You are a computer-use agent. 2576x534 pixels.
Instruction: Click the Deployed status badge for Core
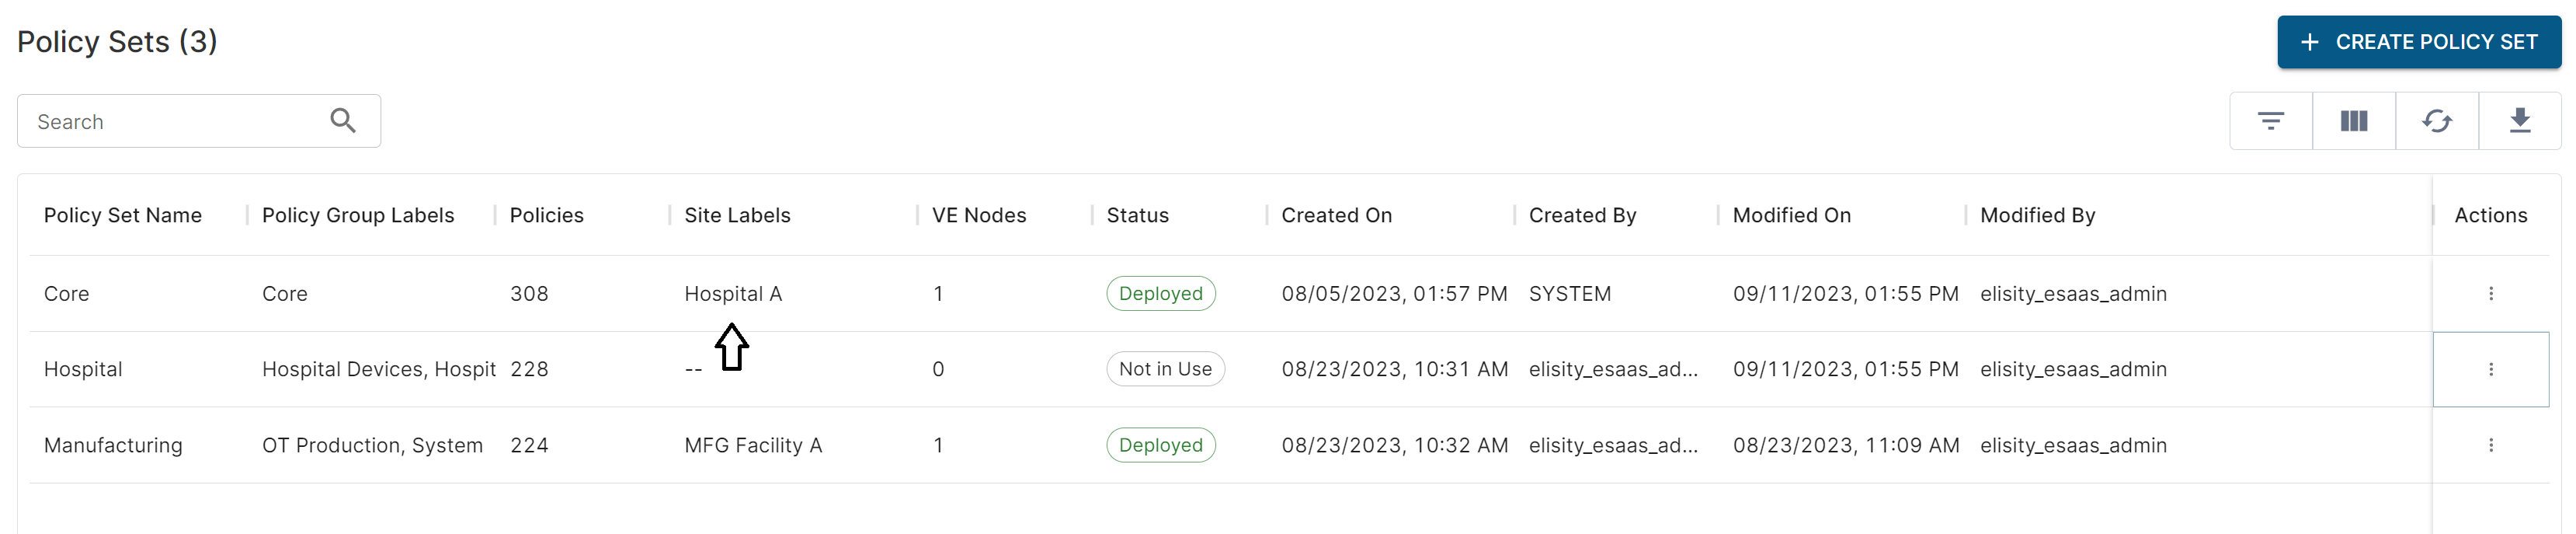tap(1160, 293)
